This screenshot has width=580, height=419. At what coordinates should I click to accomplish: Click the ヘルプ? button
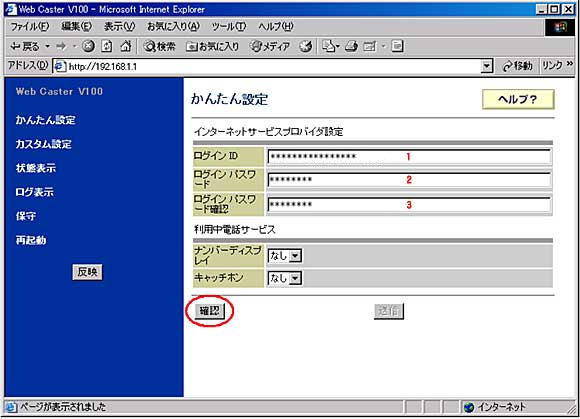(x=518, y=99)
